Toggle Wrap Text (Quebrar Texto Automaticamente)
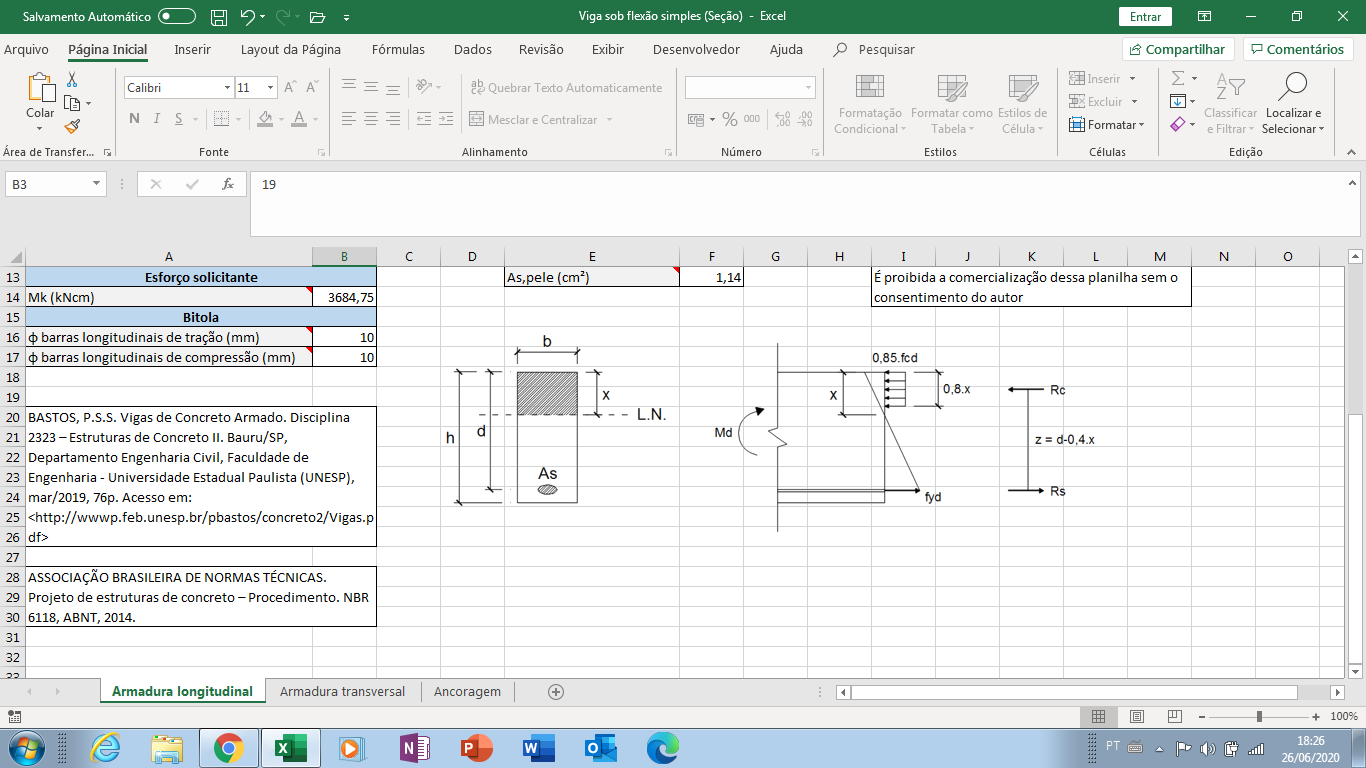The height and width of the screenshot is (768, 1366). pos(566,88)
